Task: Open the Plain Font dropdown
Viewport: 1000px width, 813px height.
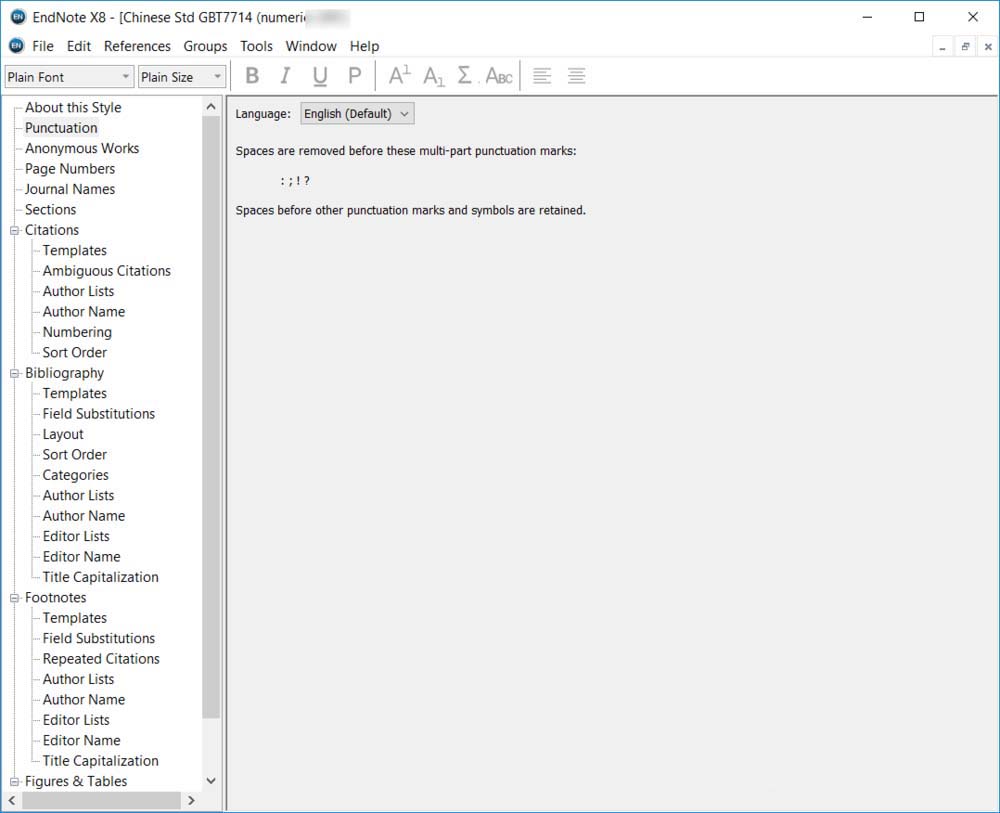Action: click(69, 77)
